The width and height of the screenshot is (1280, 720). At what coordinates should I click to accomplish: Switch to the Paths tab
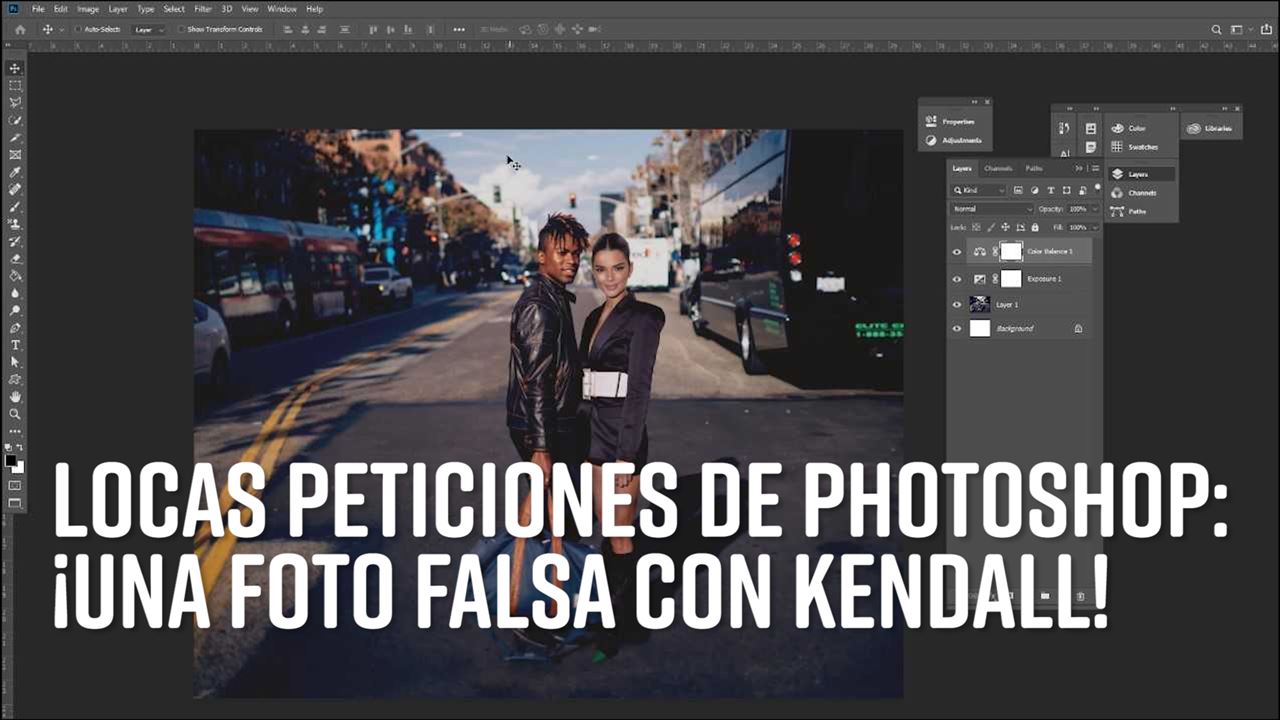pyautogui.click(x=1034, y=168)
